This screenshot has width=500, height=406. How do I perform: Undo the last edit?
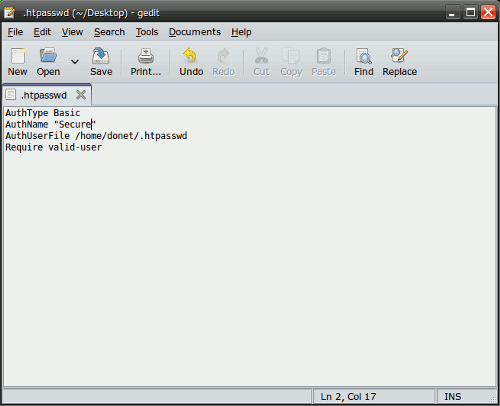tap(191, 62)
